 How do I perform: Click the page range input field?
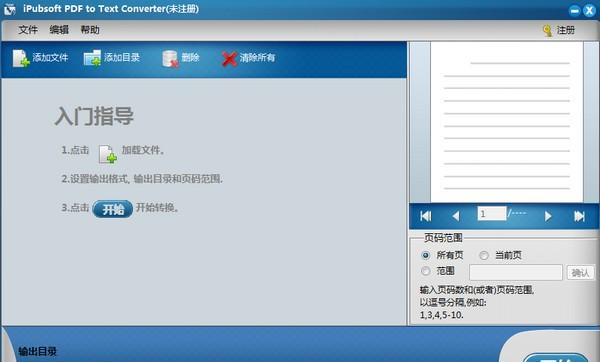(x=516, y=272)
